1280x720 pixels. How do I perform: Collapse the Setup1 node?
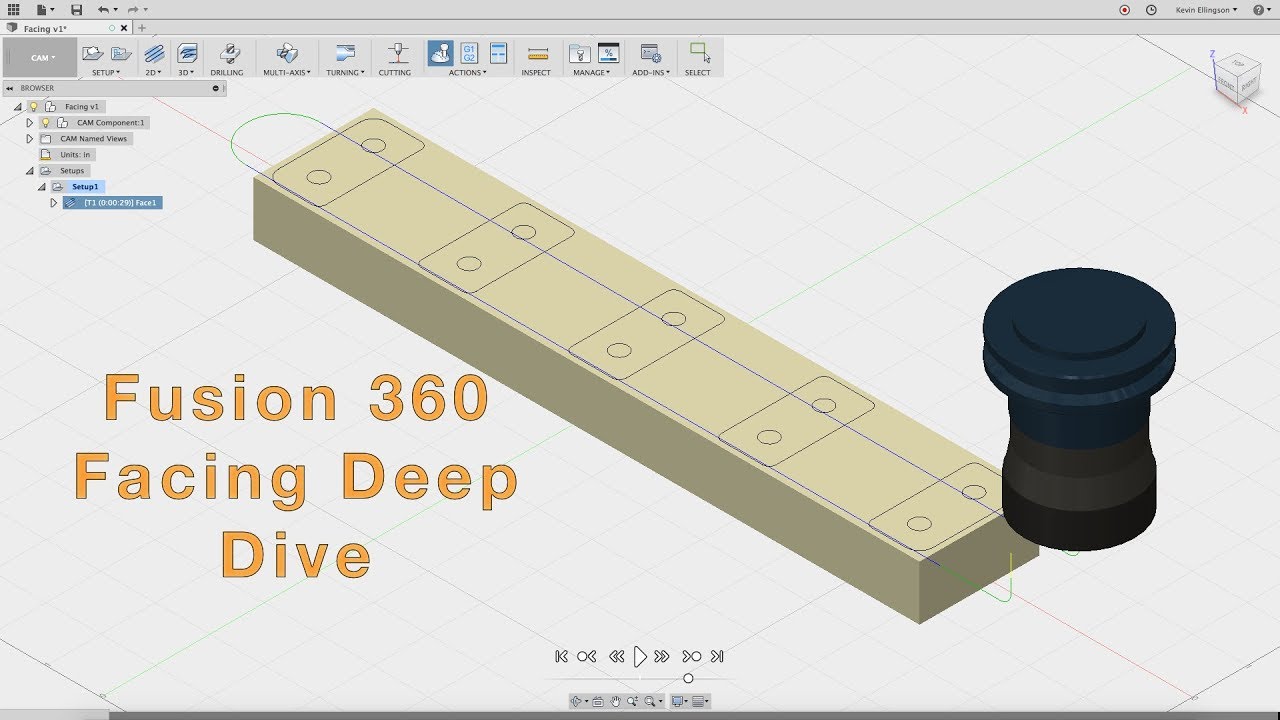(41, 187)
